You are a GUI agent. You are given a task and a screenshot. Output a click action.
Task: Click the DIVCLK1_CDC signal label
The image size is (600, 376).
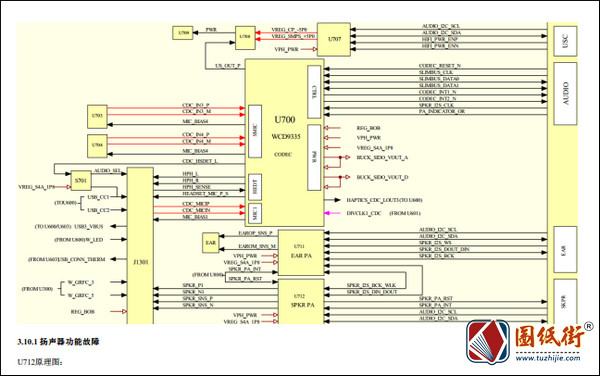(x=364, y=213)
